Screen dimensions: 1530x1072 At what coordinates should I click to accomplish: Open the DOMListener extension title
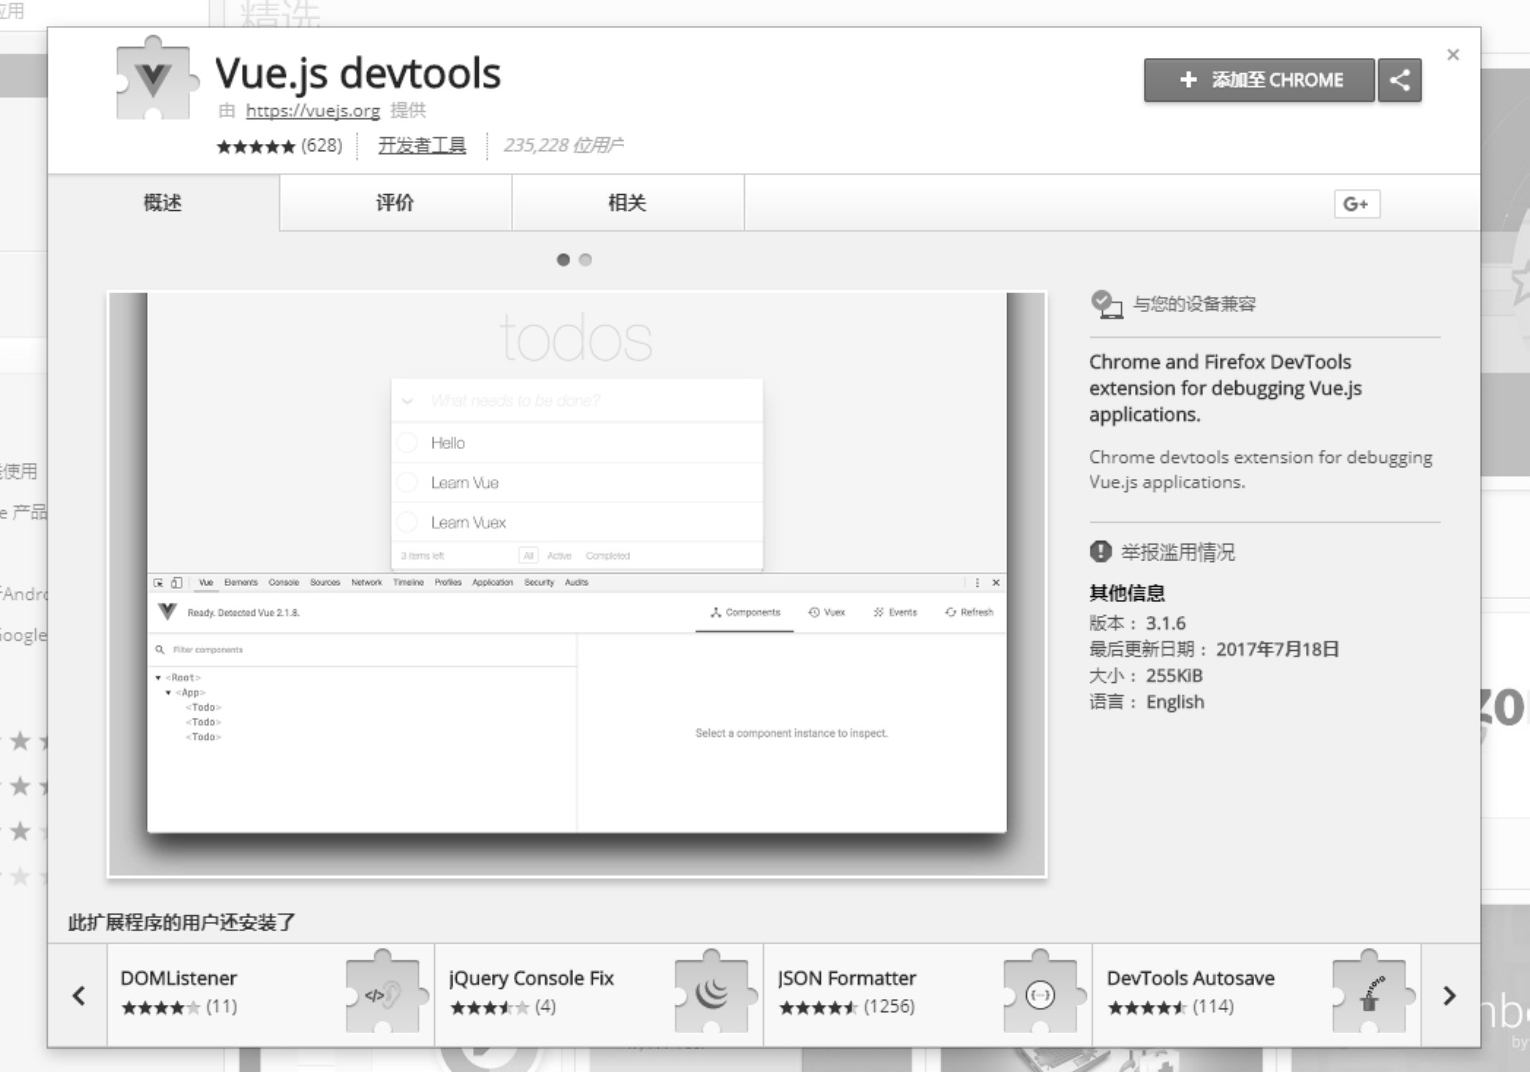[x=179, y=978]
